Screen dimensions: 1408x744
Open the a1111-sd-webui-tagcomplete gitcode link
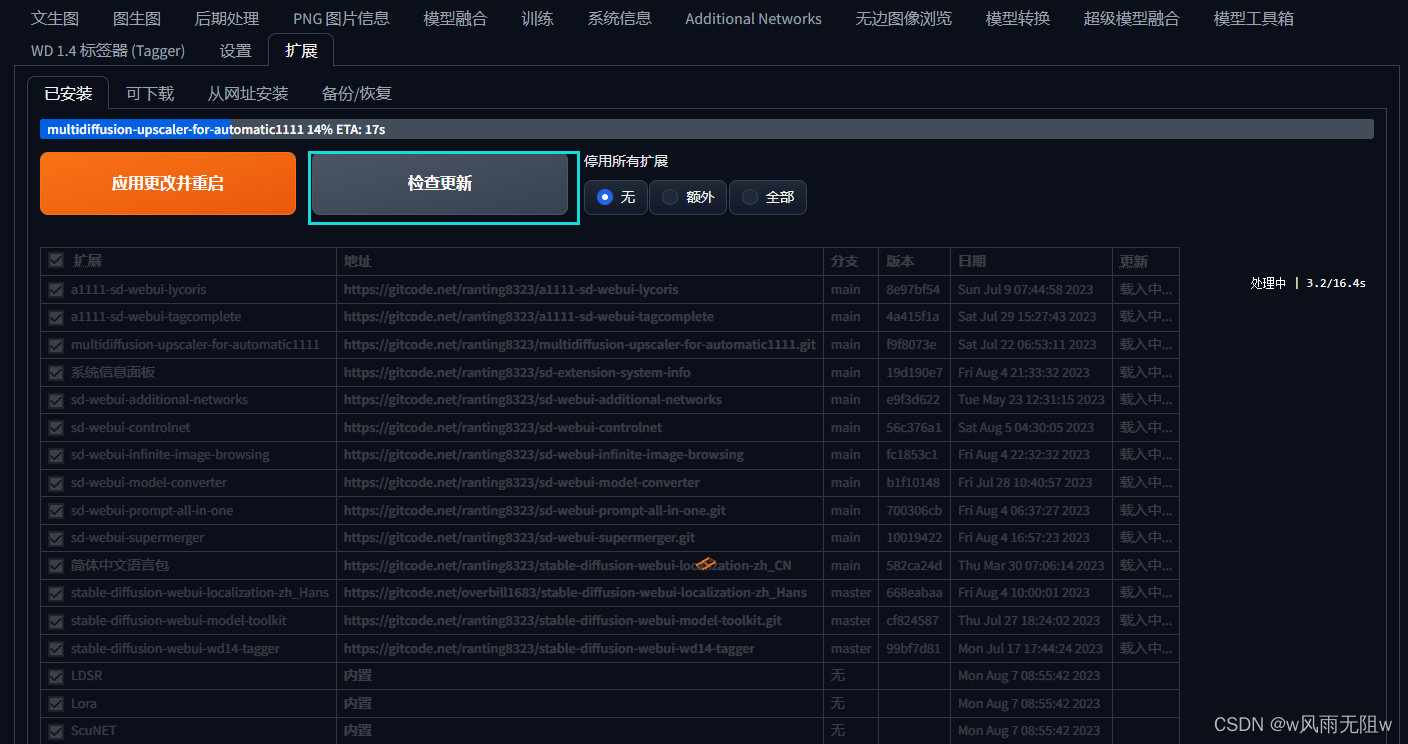pyautogui.click(x=529, y=316)
